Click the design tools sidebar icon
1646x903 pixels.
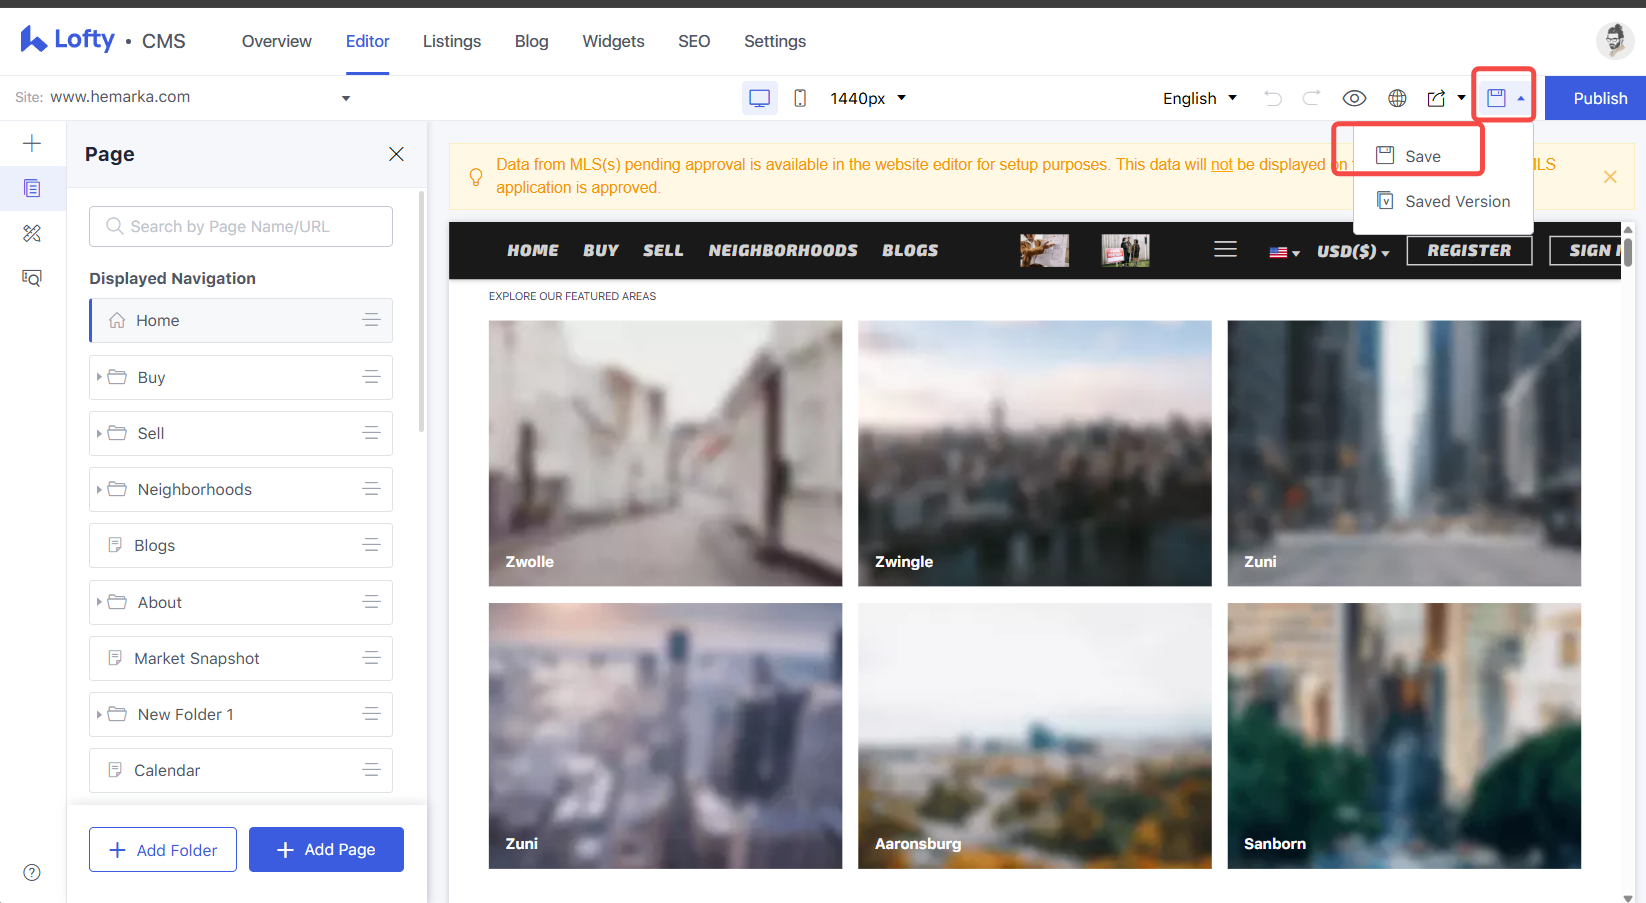coord(32,233)
